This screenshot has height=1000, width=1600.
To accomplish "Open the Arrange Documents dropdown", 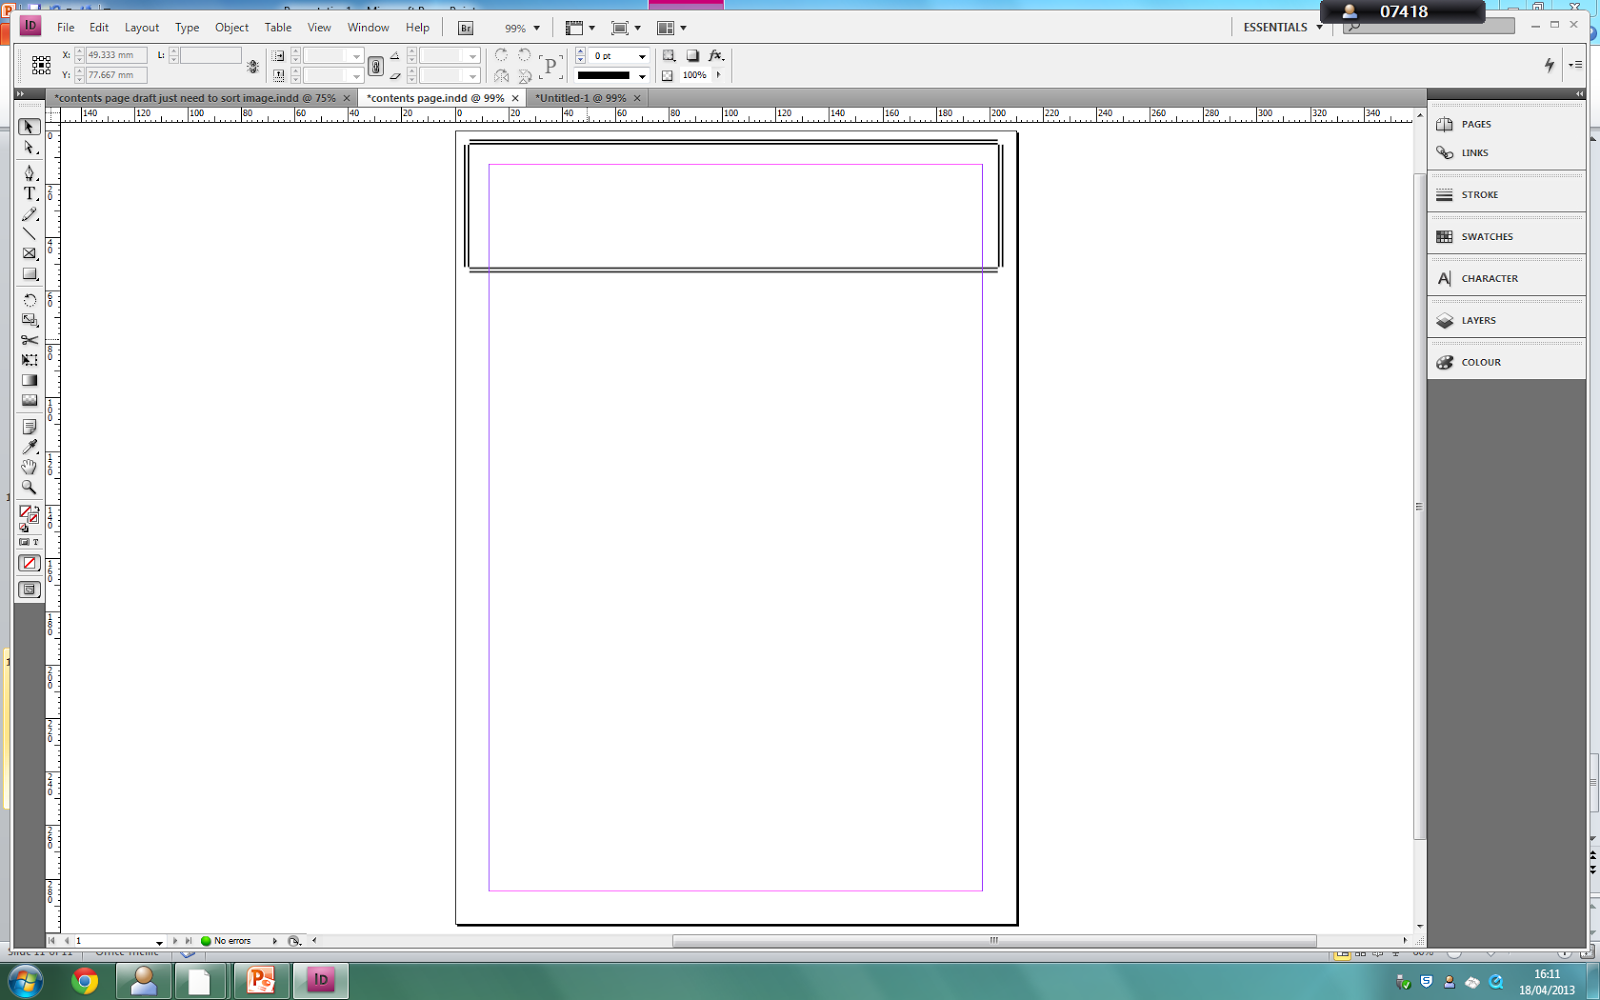I will pos(672,28).
